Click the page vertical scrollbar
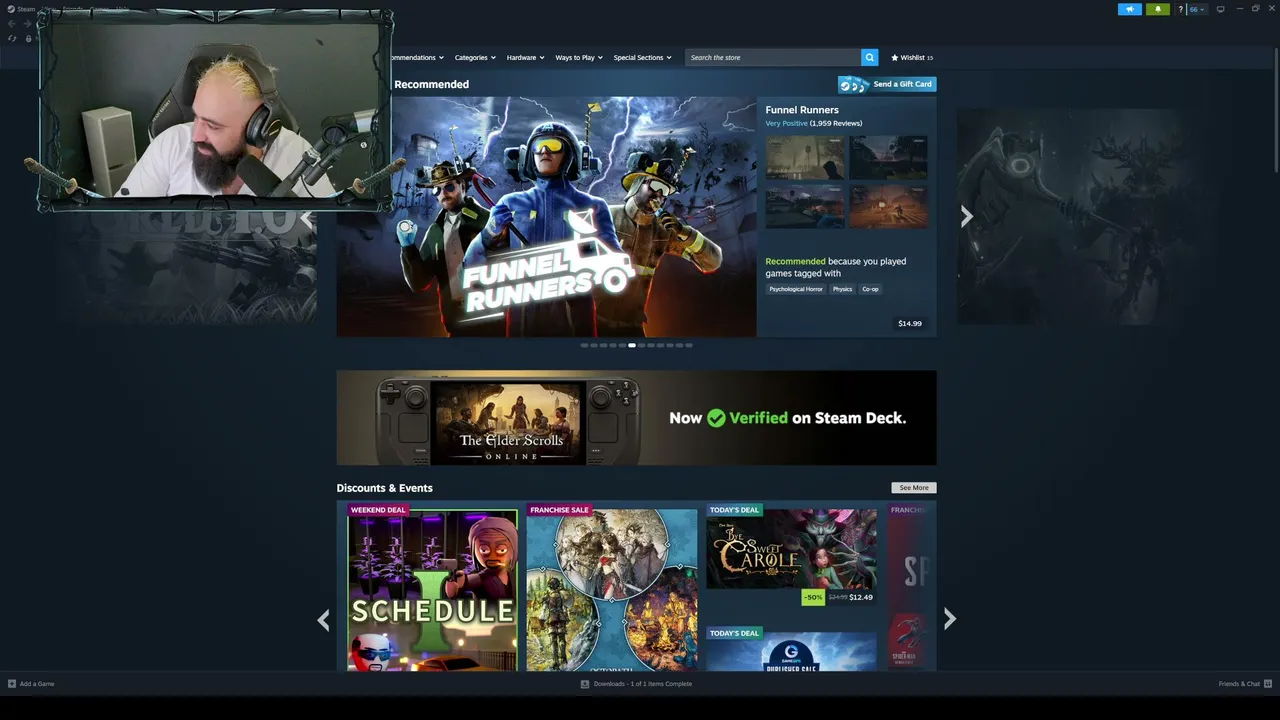The width and height of the screenshot is (1280, 720). tap(1276, 110)
